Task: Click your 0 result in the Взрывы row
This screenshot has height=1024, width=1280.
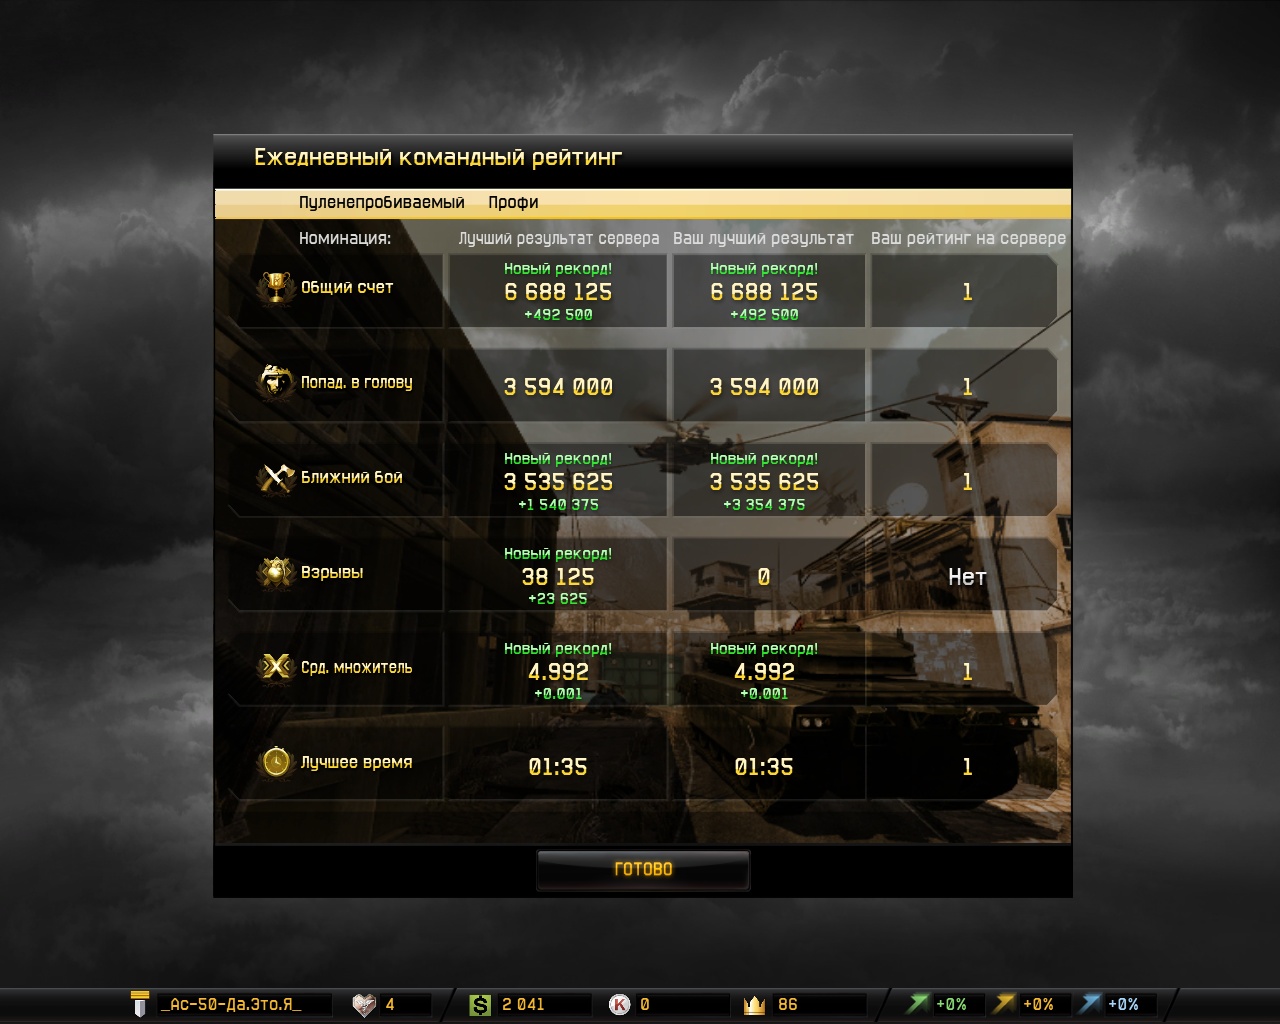Action: (764, 577)
